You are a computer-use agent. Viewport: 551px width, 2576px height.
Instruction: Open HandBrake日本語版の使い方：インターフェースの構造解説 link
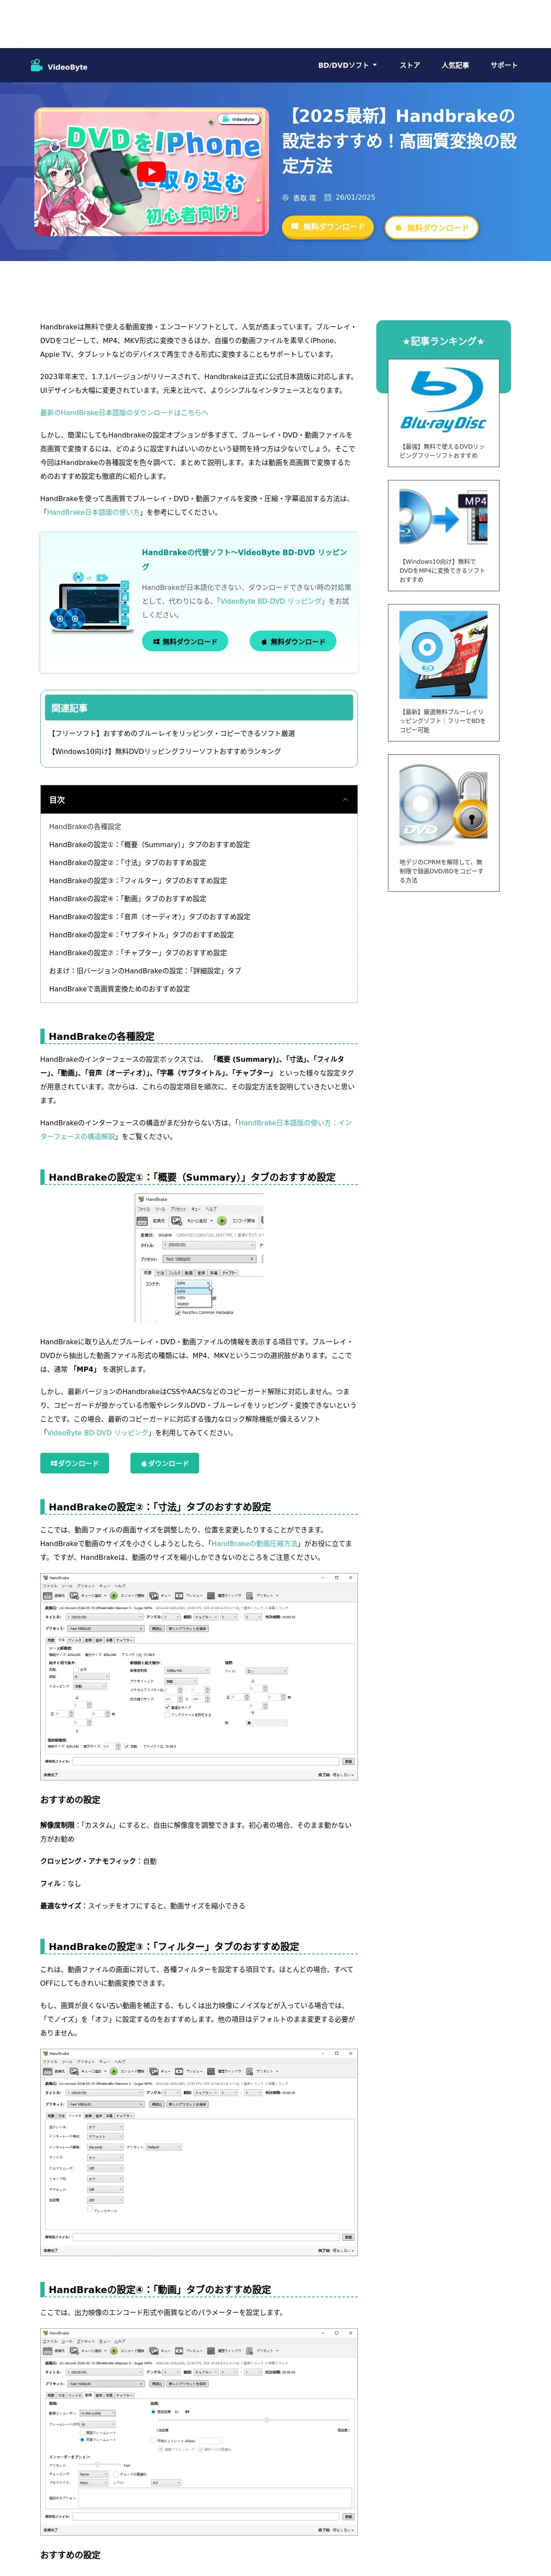(x=196, y=1129)
